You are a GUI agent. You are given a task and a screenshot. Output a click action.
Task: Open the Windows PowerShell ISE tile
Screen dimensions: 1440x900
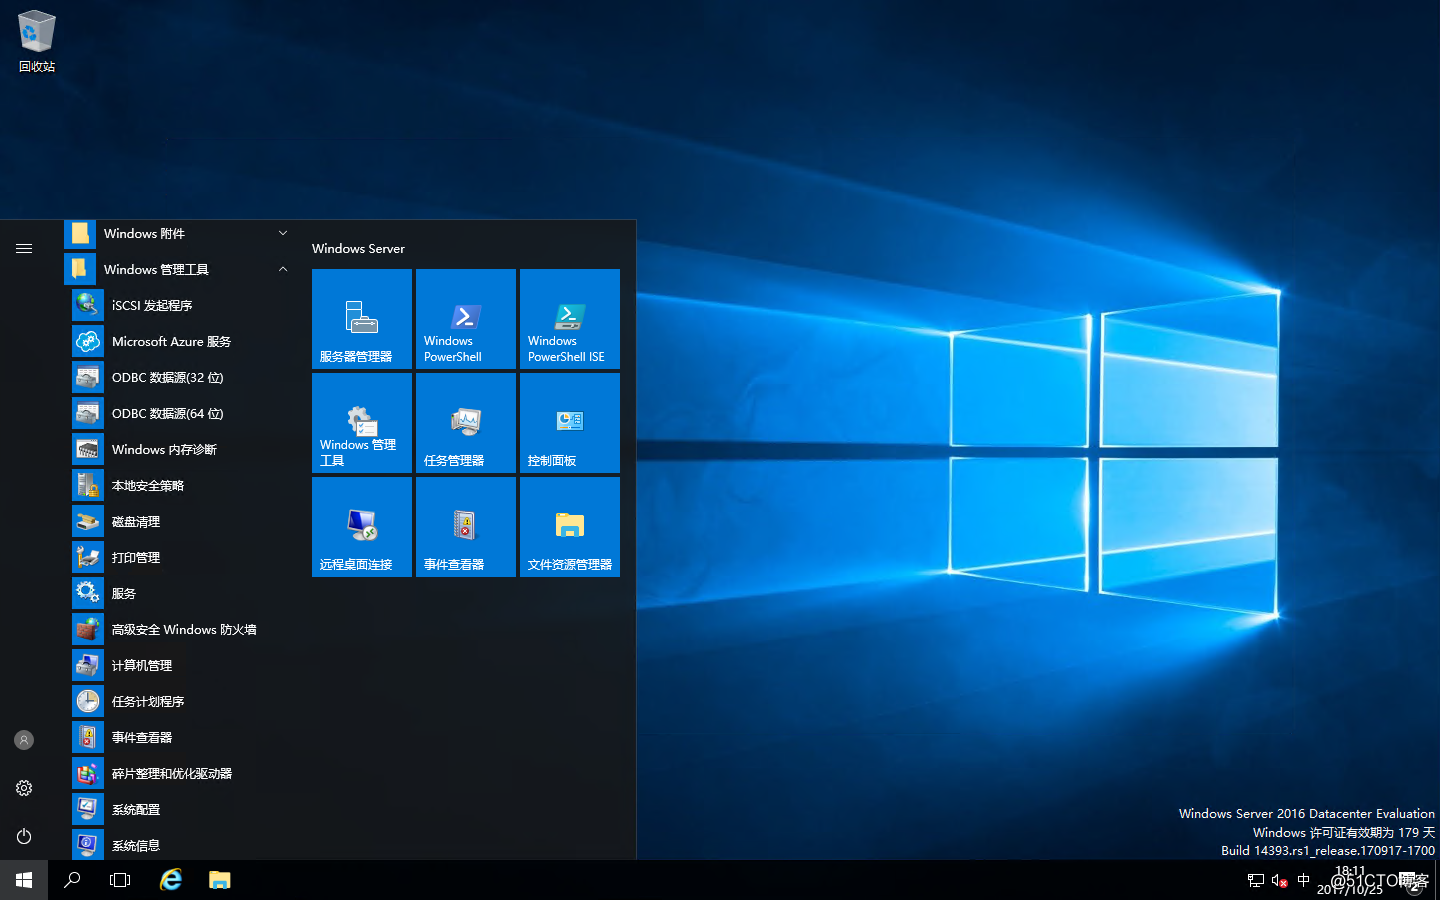click(570, 319)
